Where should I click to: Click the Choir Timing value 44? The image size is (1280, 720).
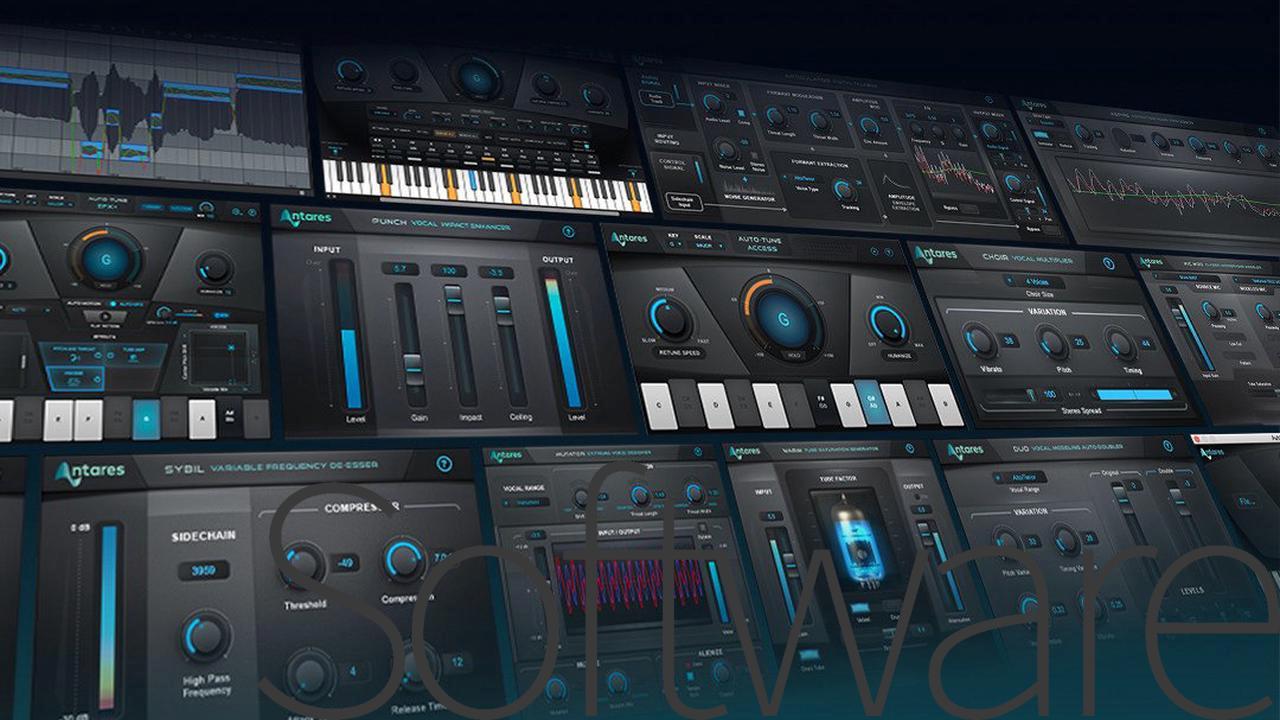1145,344
